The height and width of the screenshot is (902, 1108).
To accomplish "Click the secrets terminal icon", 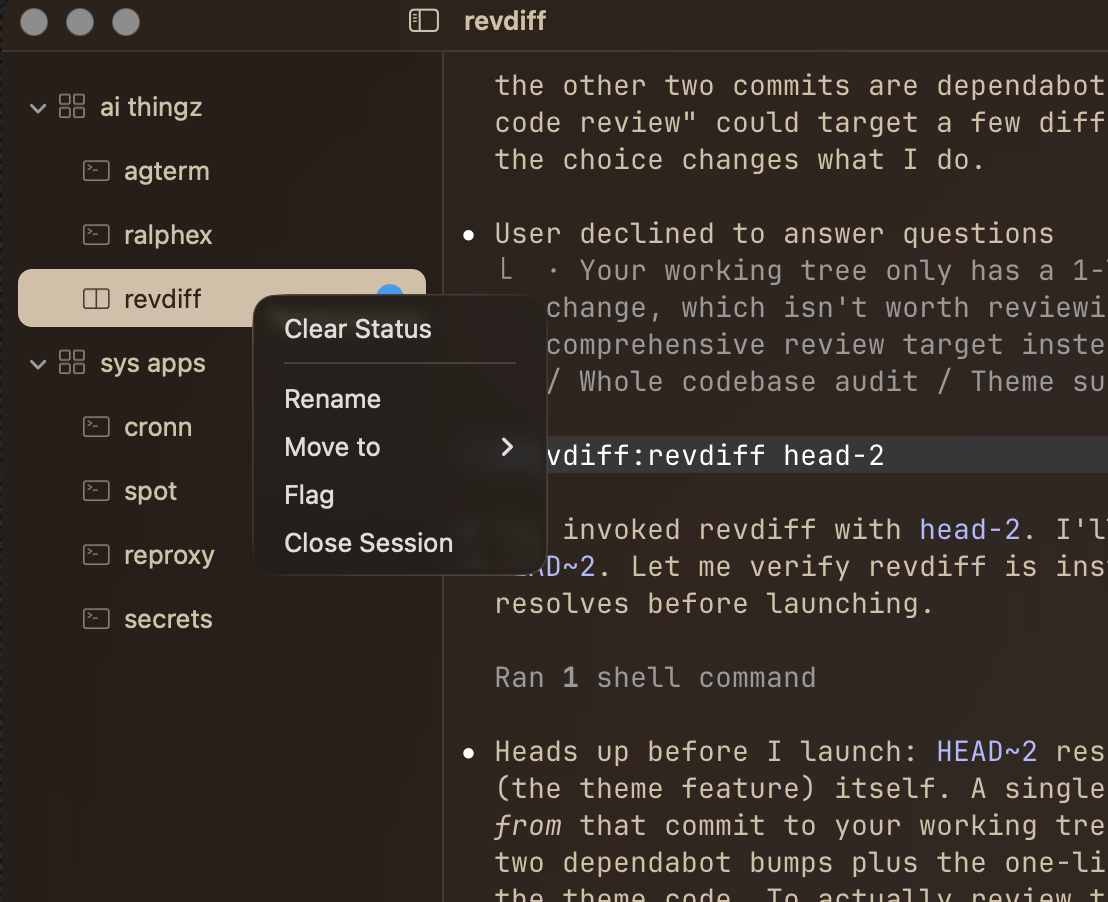I will pos(96,619).
